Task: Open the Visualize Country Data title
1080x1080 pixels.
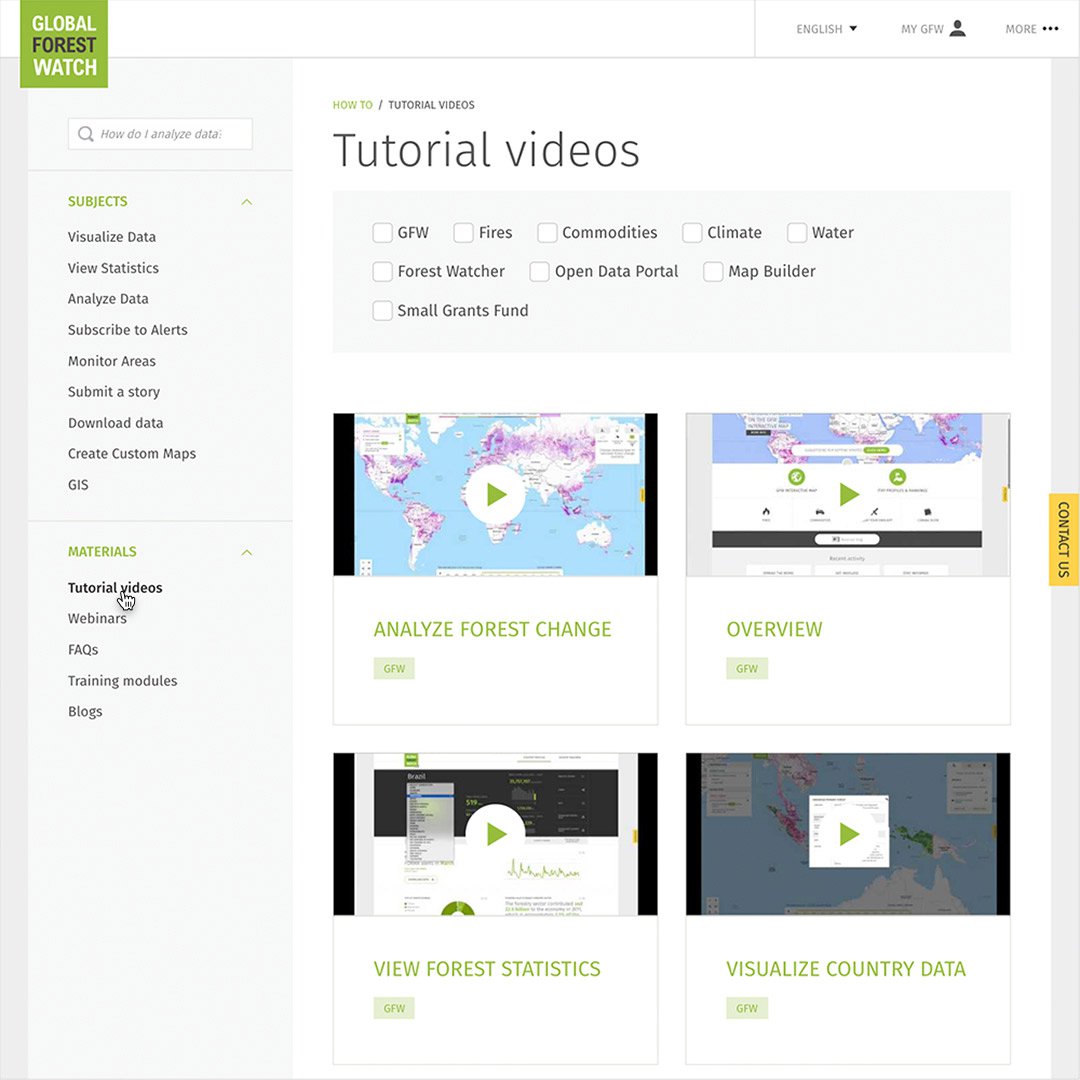Action: (x=846, y=969)
